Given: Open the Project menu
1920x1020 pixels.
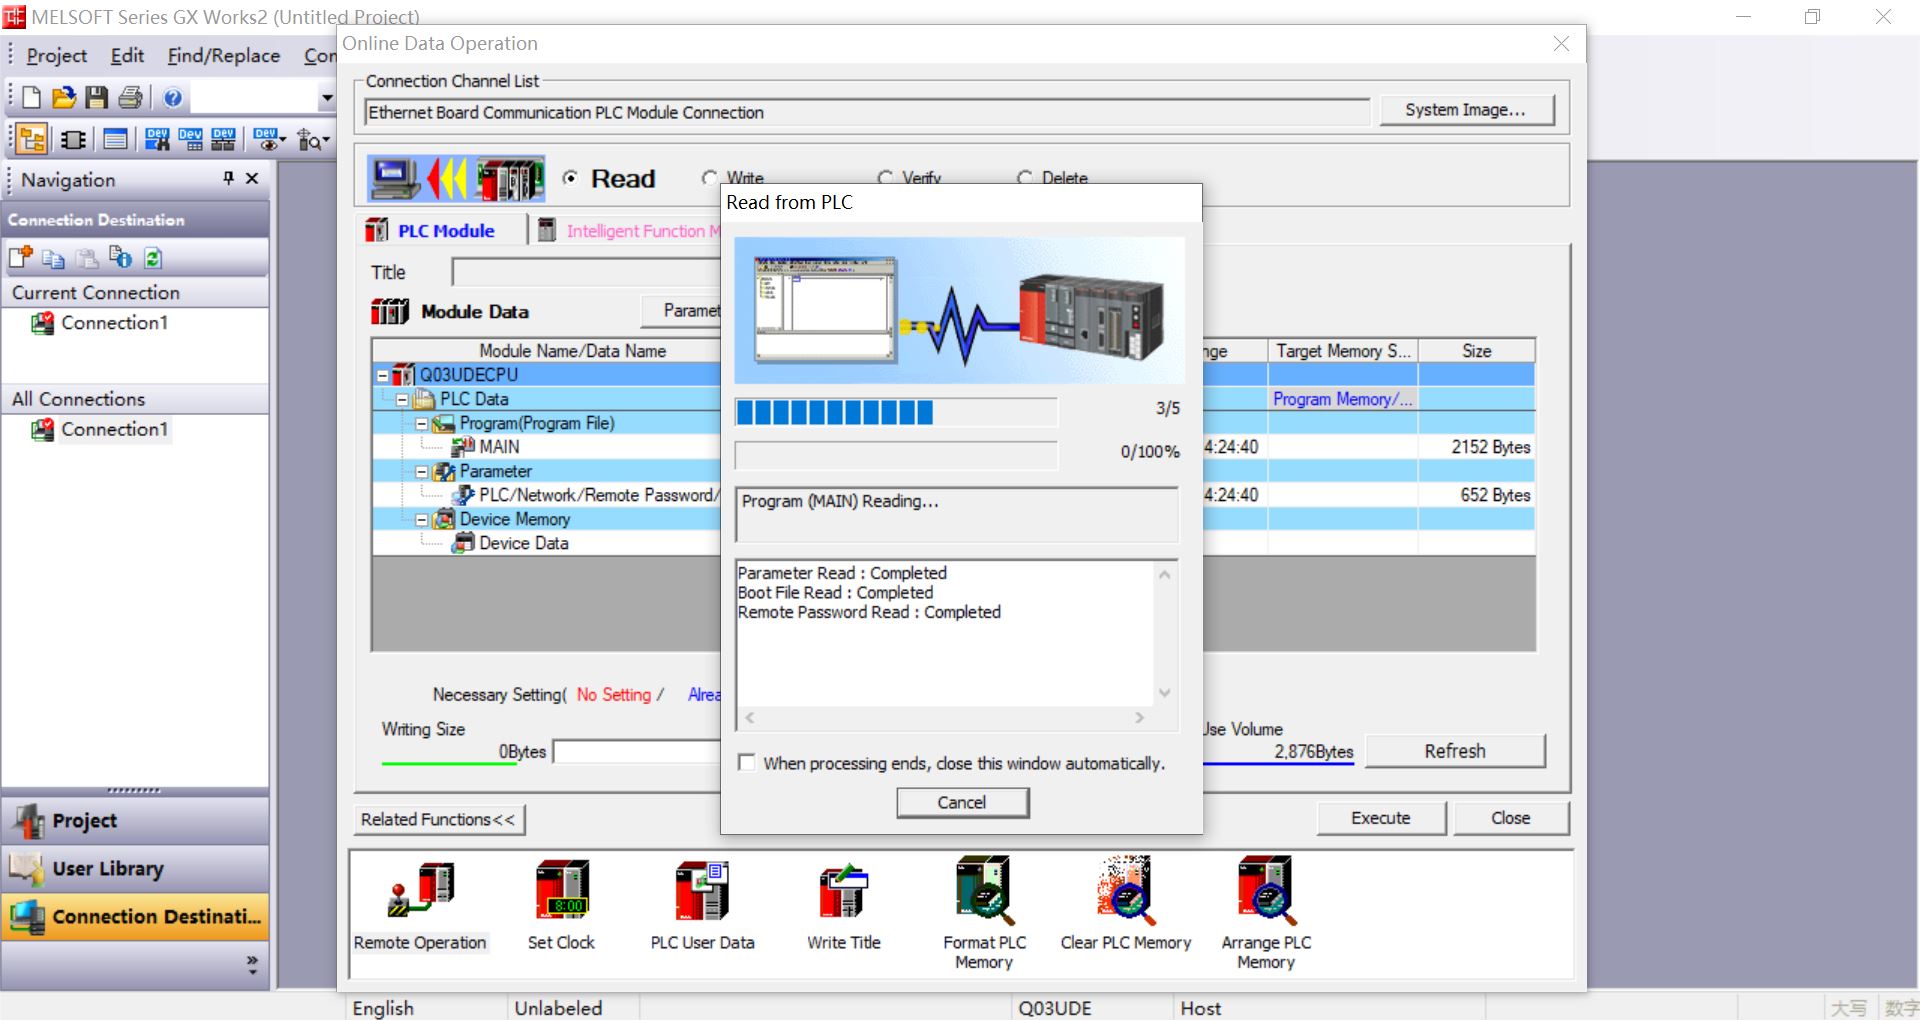Looking at the screenshot, I should tap(56, 56).
